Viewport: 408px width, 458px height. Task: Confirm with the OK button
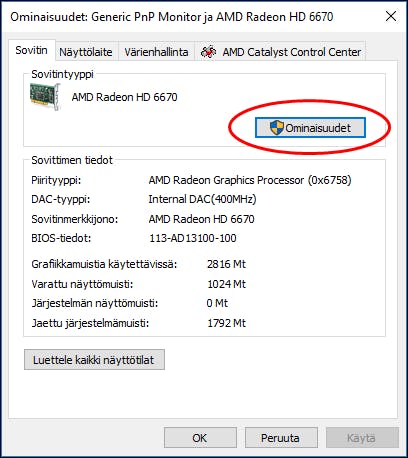click(200, 438)
